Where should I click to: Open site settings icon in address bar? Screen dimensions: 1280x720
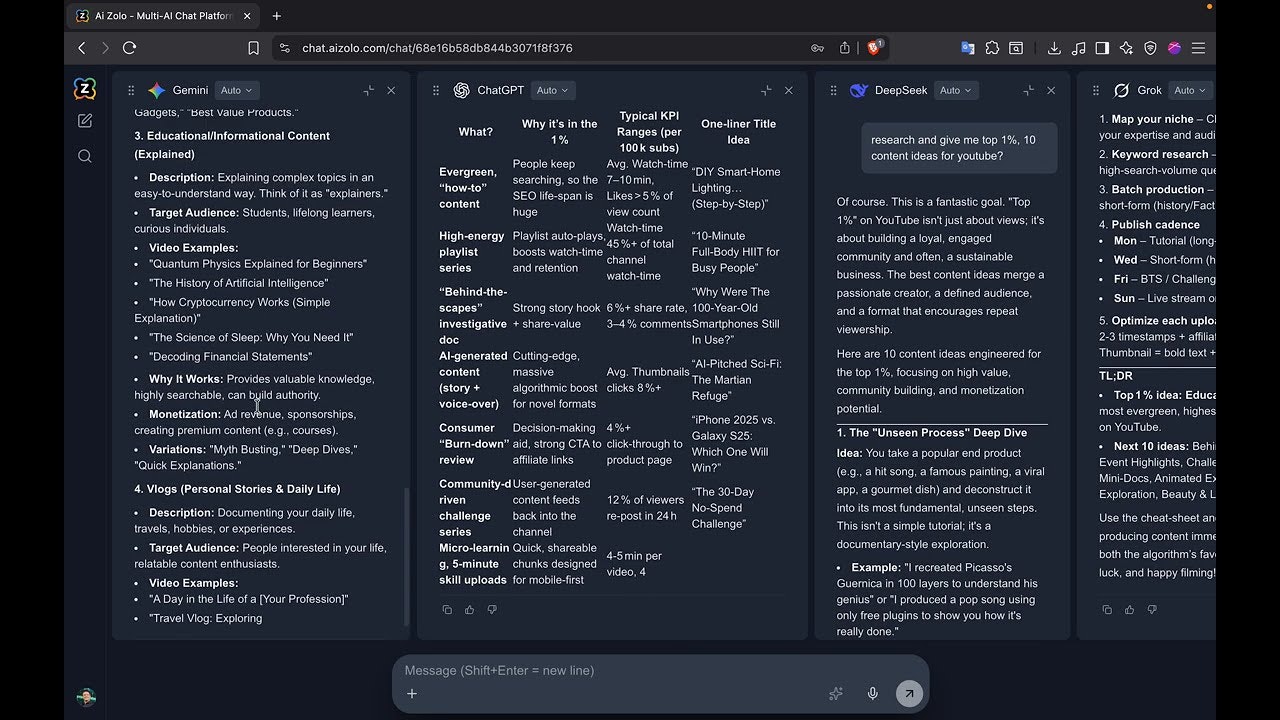click(285, 48)
